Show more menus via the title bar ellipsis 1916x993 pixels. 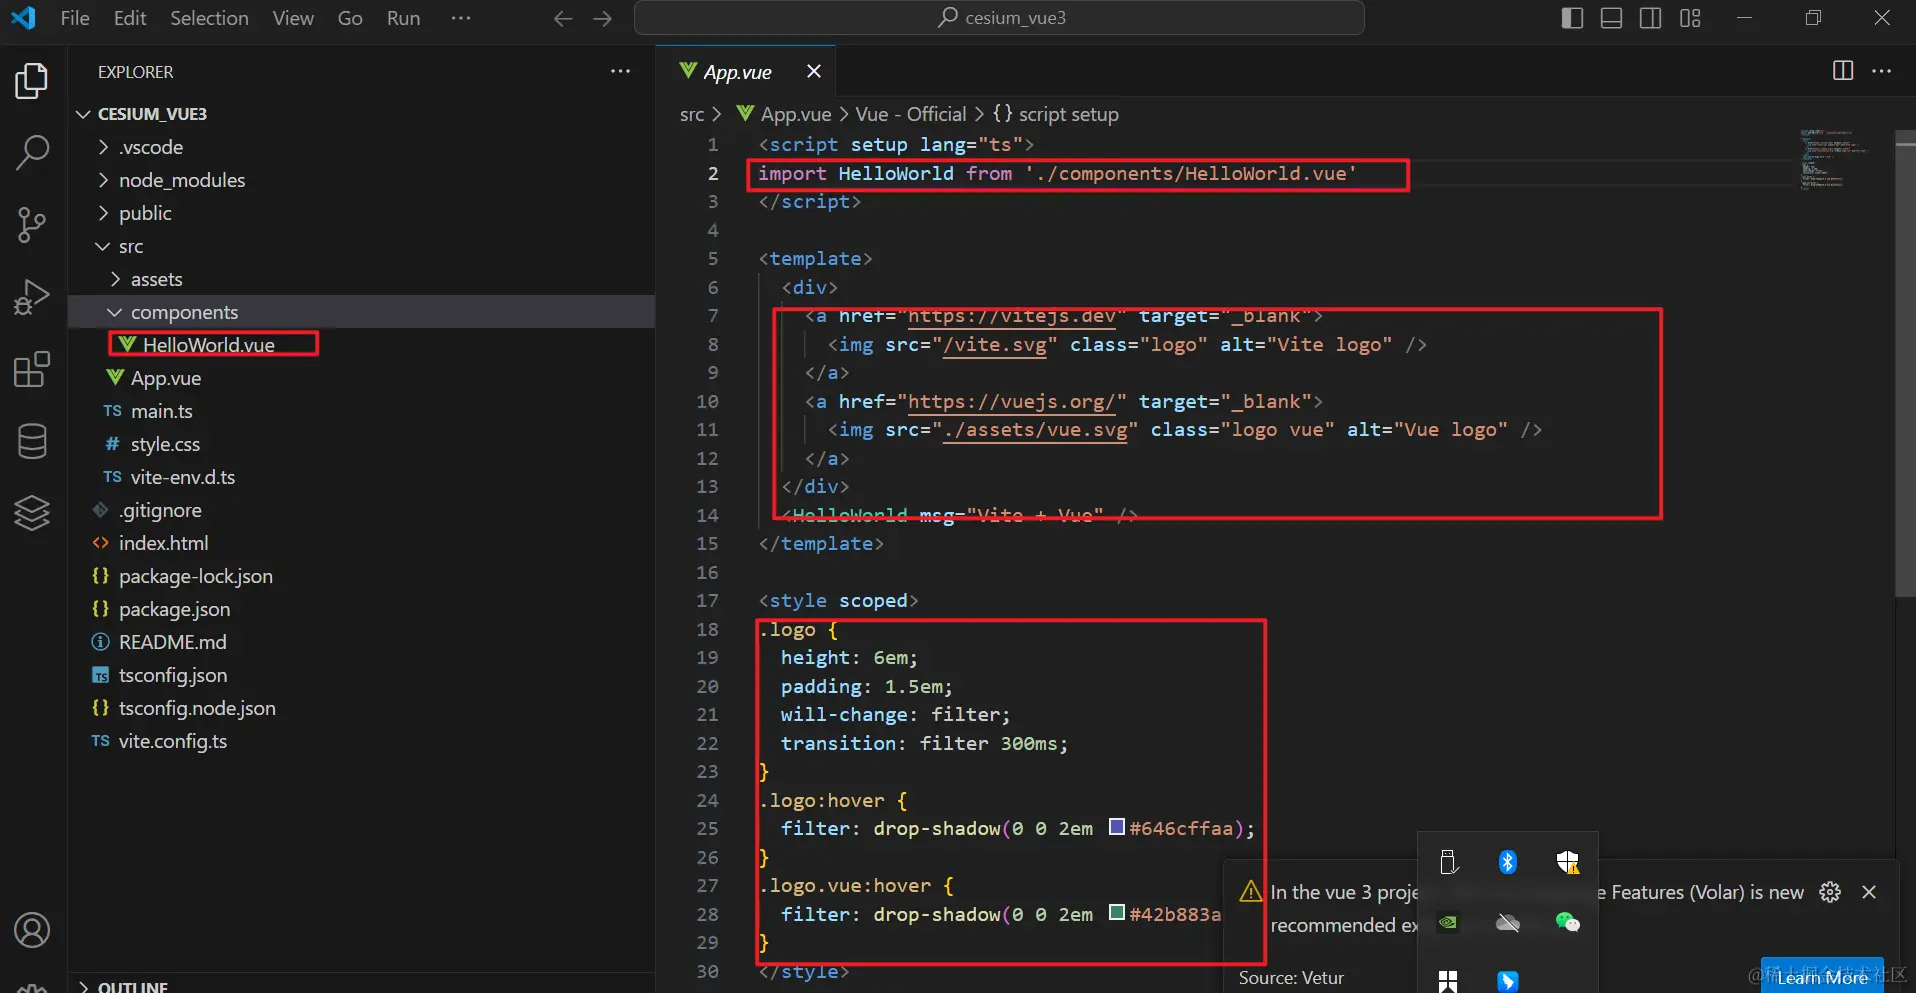[461, 18]
